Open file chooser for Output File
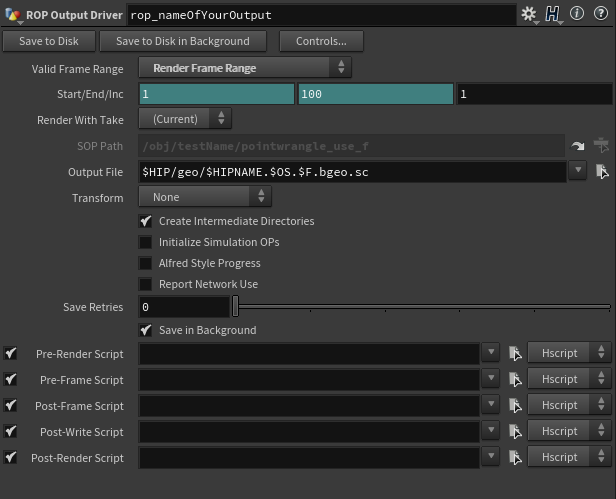This screenshot has height=499, width=616. 602,171
